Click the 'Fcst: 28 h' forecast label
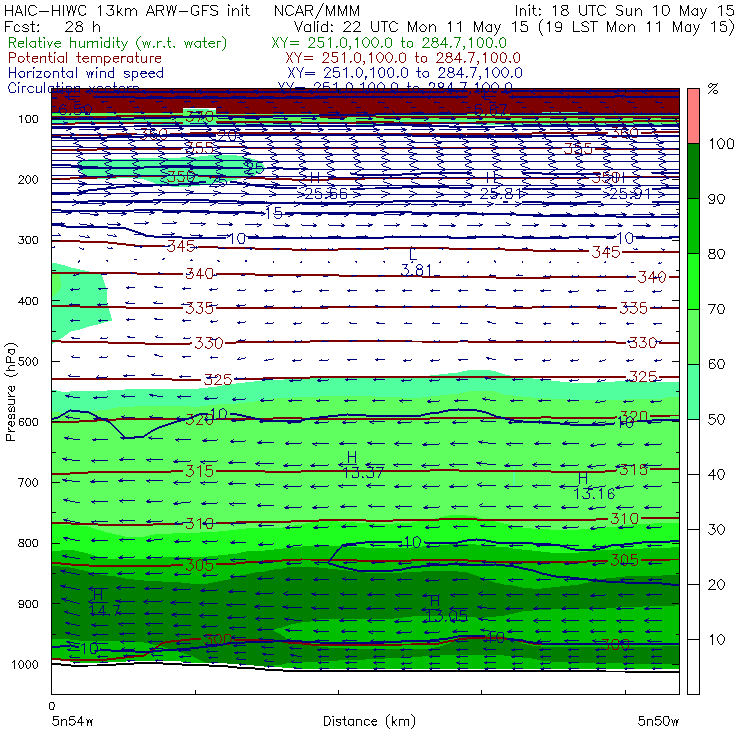This screenshot has width=740, height=740. coord(52,27)
